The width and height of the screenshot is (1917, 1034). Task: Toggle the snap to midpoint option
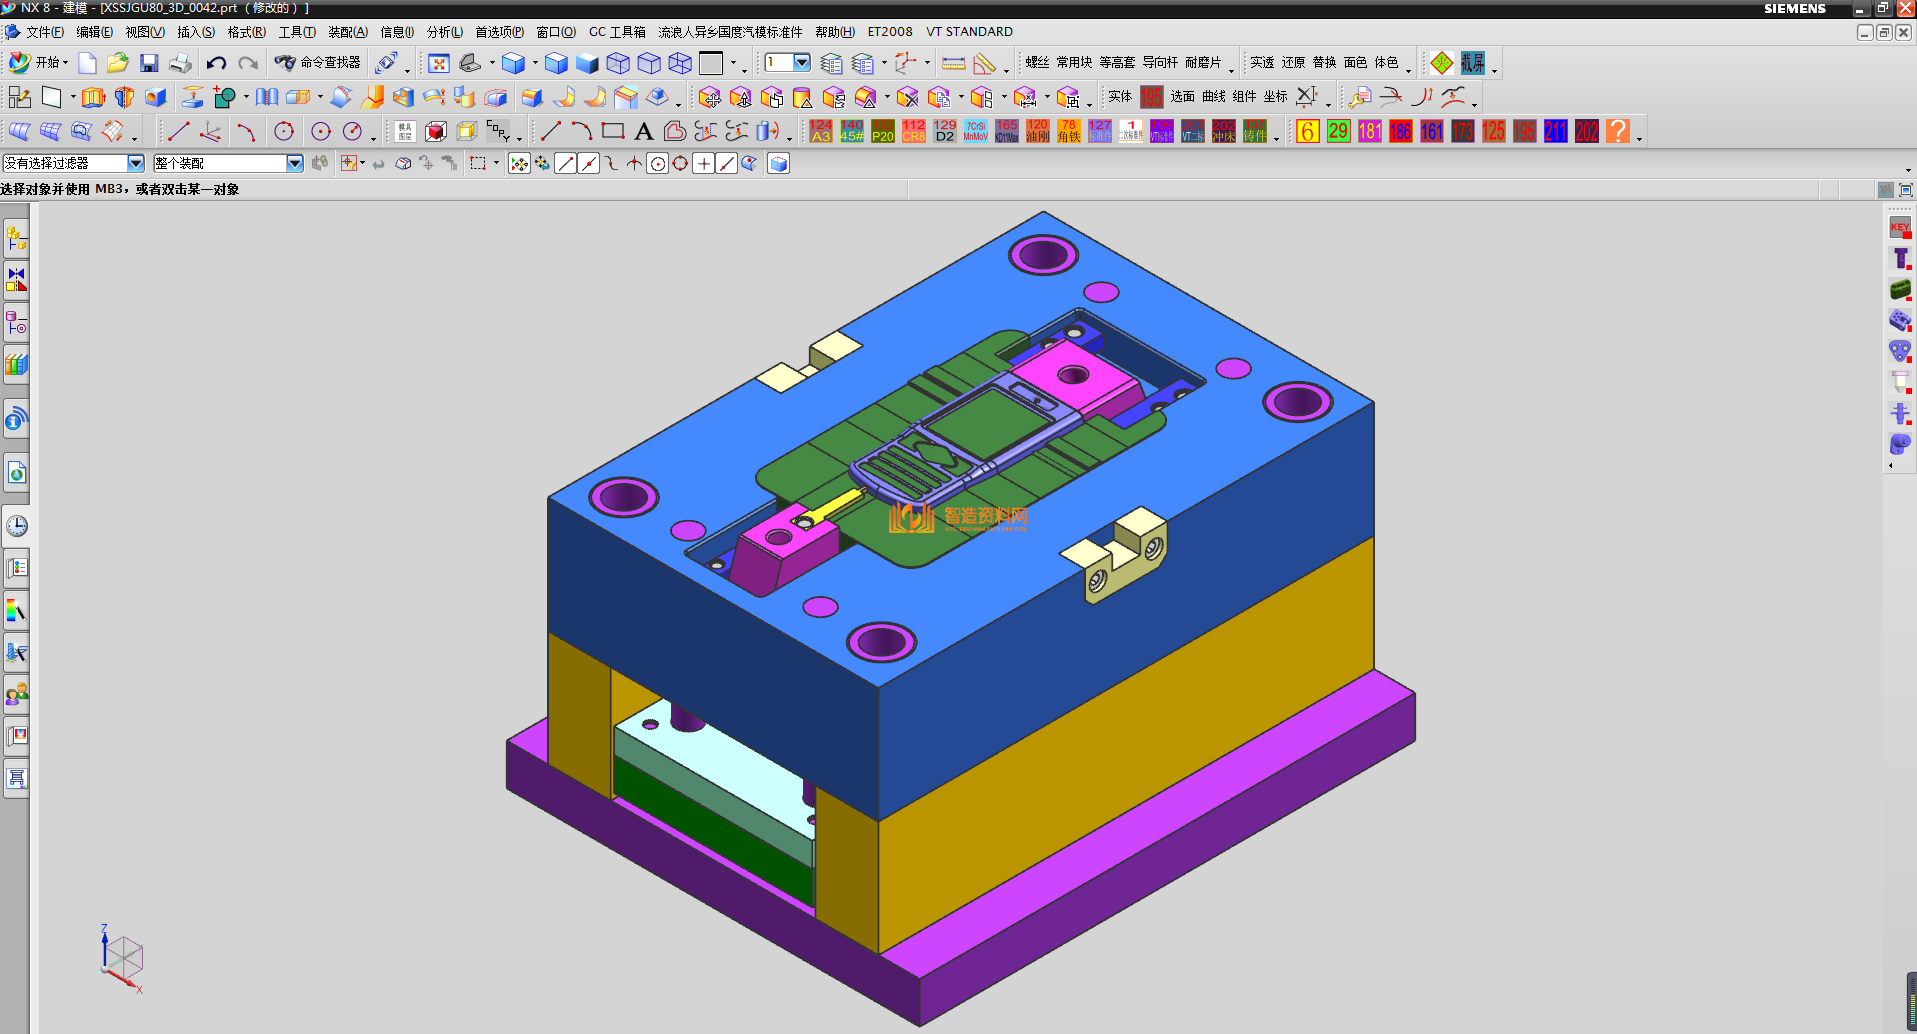coord(589,164)
